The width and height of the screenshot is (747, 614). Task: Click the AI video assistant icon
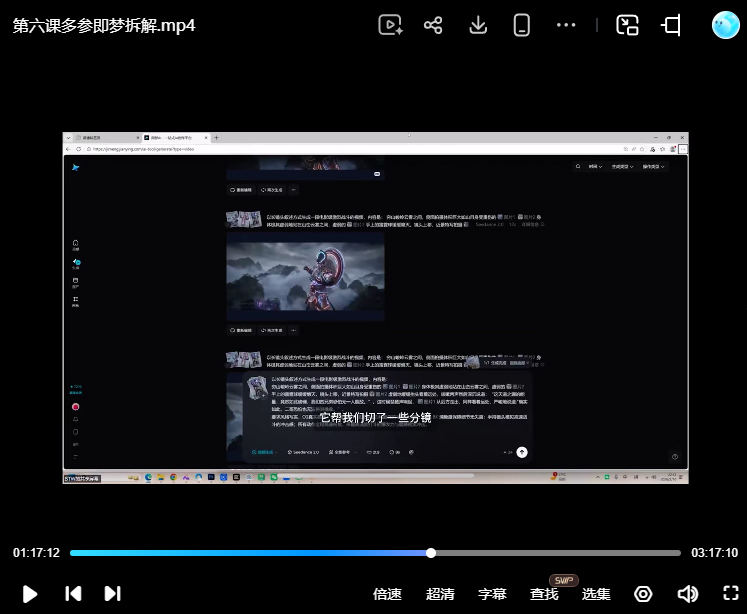click(390, 25)
